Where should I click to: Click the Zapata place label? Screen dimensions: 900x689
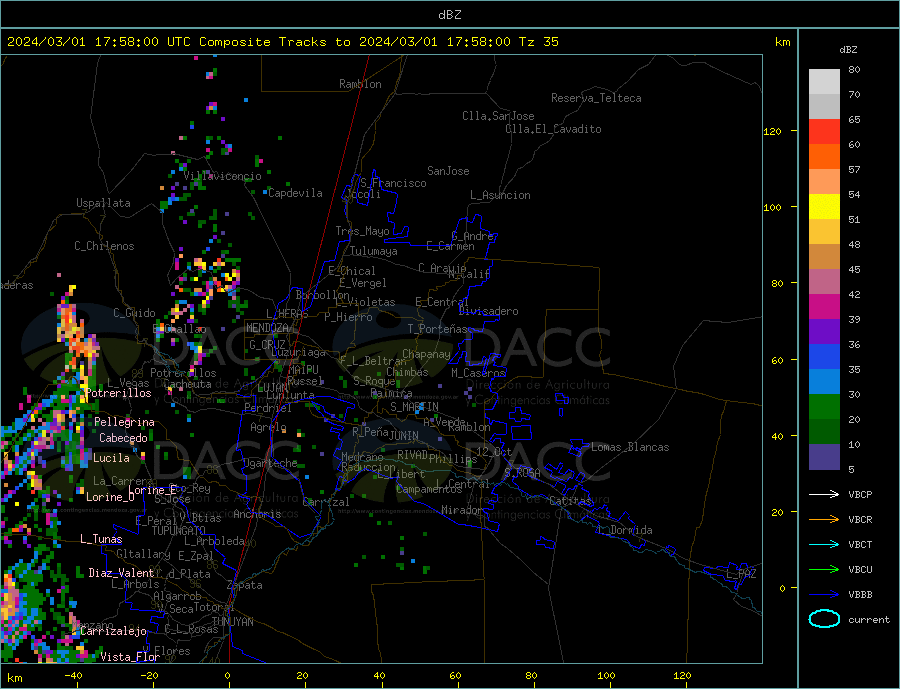[x=245, y=585]
